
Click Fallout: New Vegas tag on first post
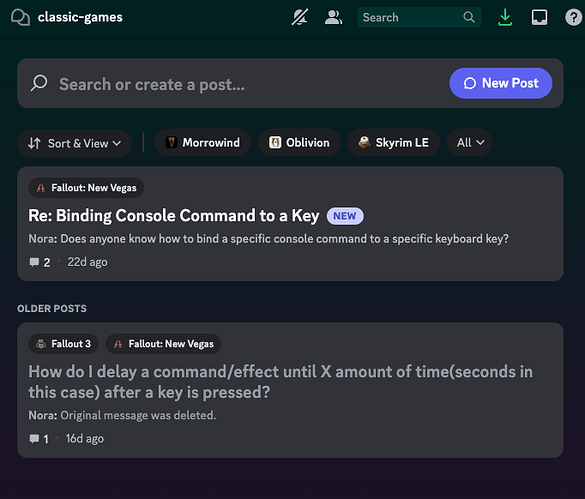pos(86,188)
